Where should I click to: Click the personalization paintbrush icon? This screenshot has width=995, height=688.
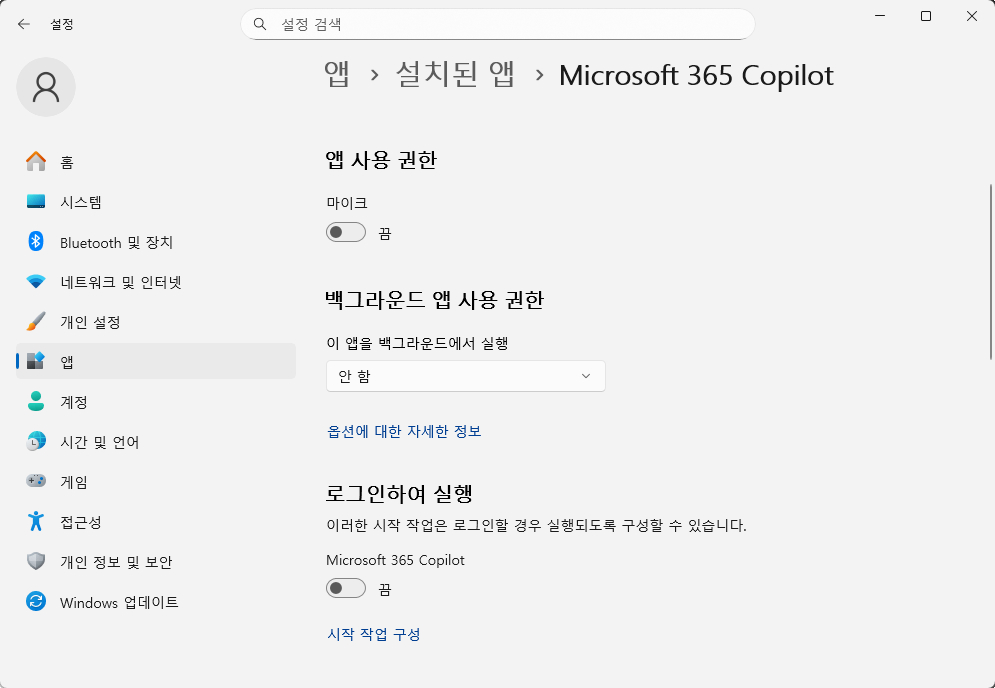point(36,321)
